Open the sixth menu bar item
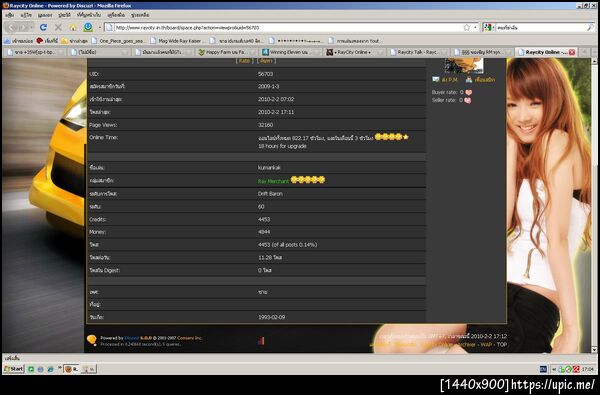 point(116,15)
